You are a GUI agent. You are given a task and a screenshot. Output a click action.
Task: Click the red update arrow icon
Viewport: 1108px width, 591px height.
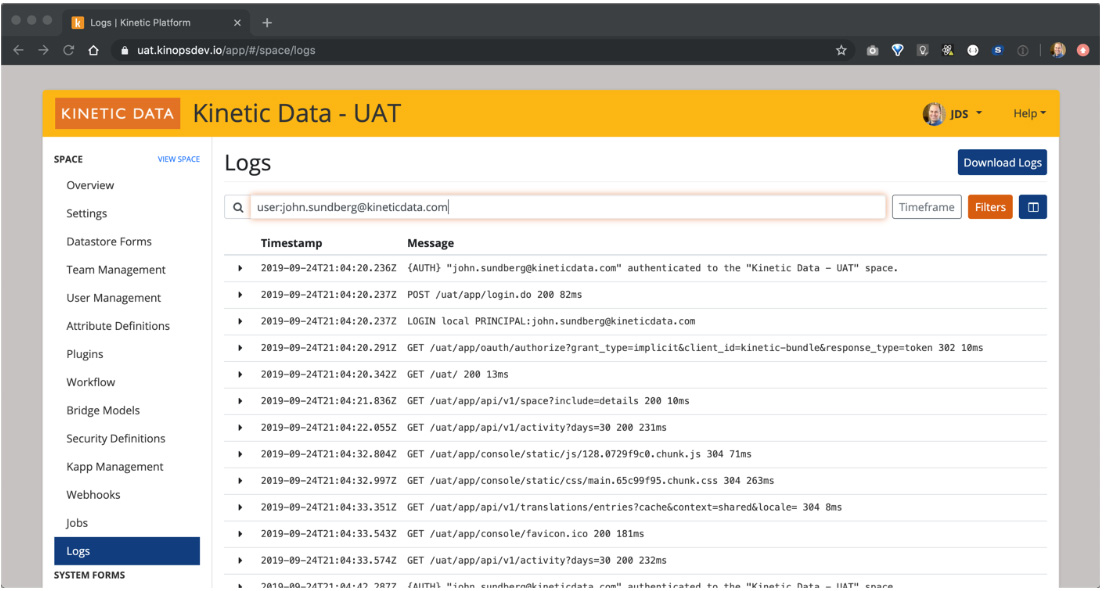(1083, 50)
